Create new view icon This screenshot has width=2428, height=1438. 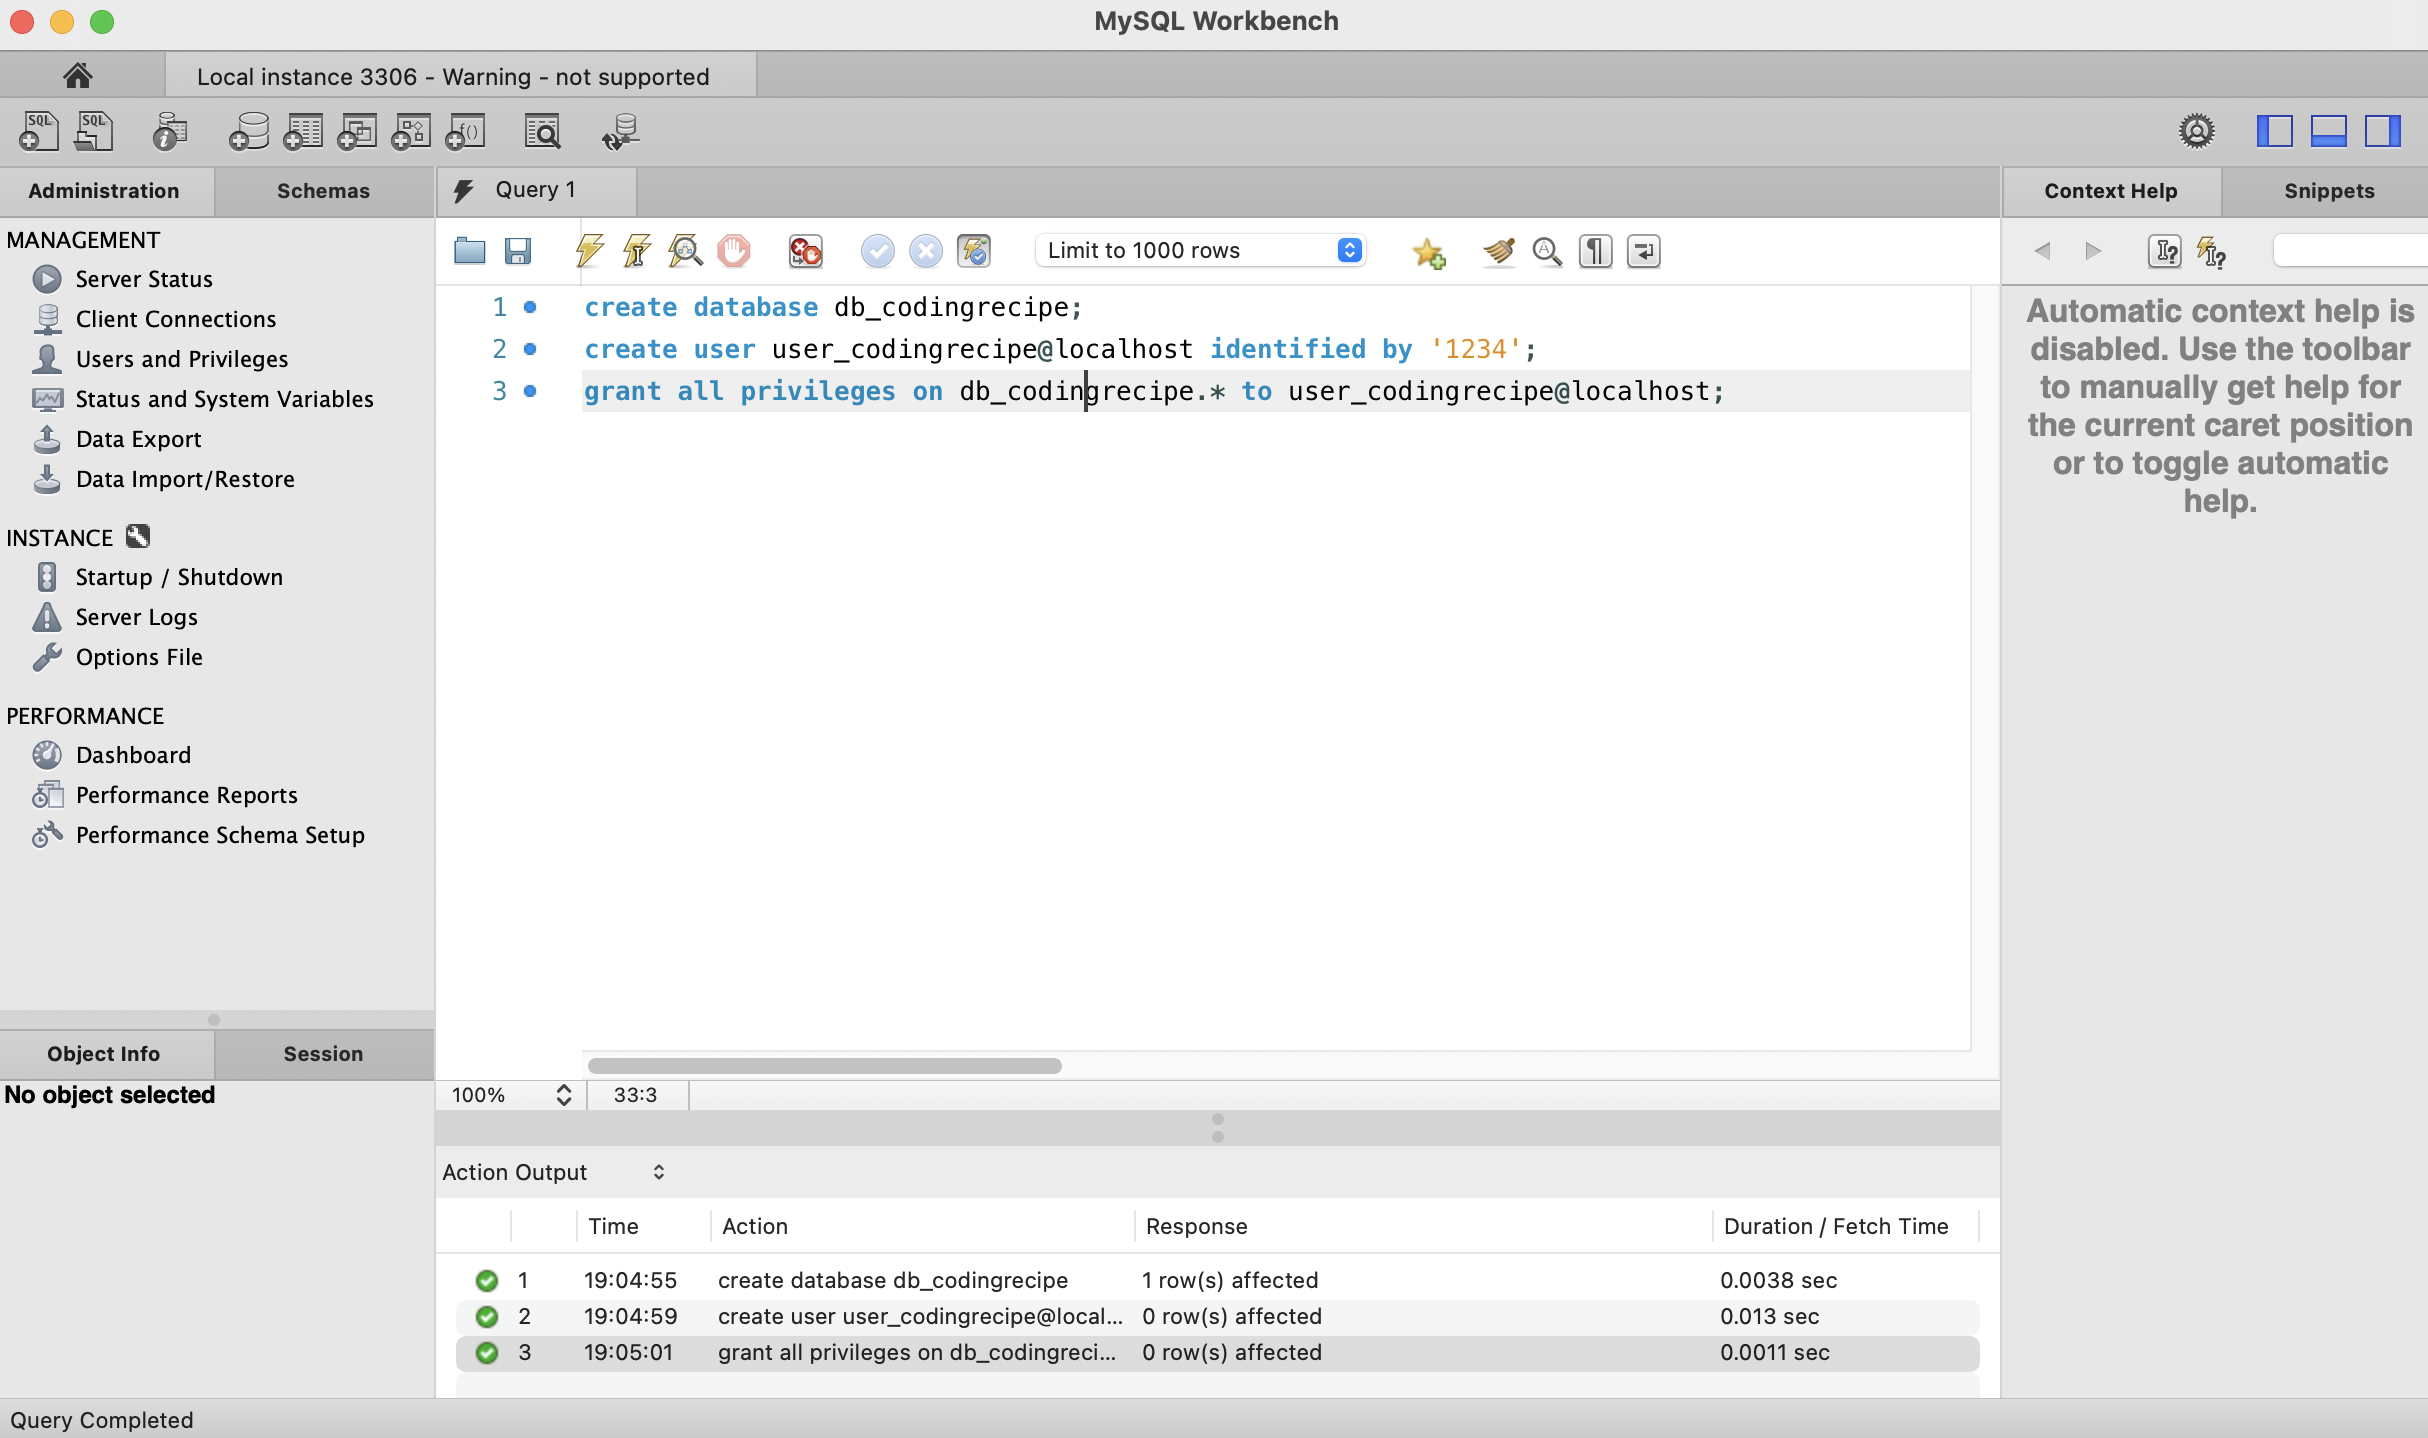[357, 131]
